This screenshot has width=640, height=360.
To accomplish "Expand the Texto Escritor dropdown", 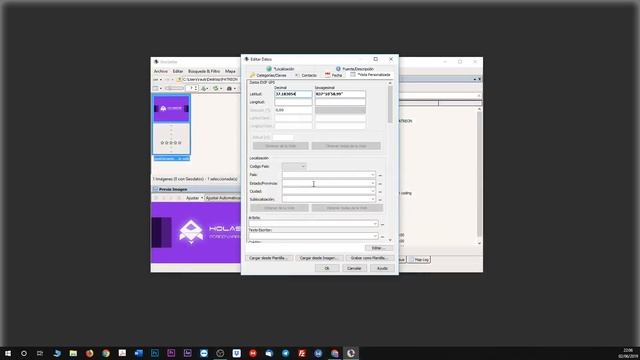I will pos(375,236).
